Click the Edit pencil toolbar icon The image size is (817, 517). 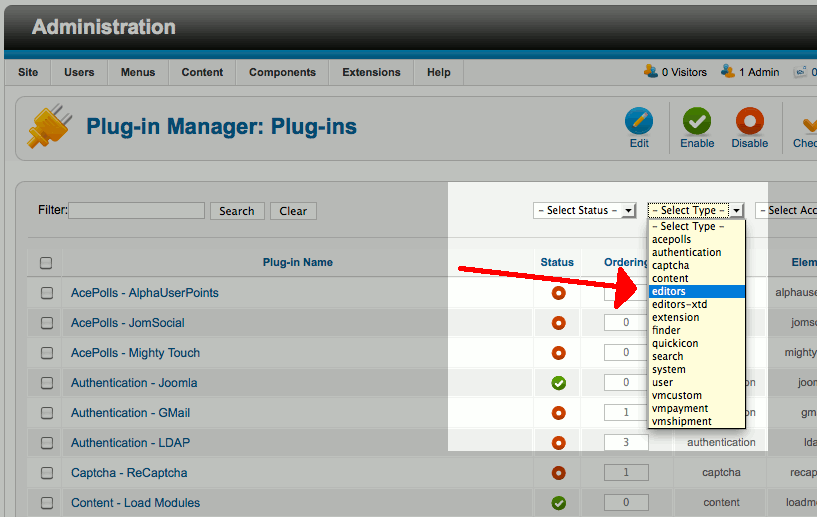(x=639, y=121)
